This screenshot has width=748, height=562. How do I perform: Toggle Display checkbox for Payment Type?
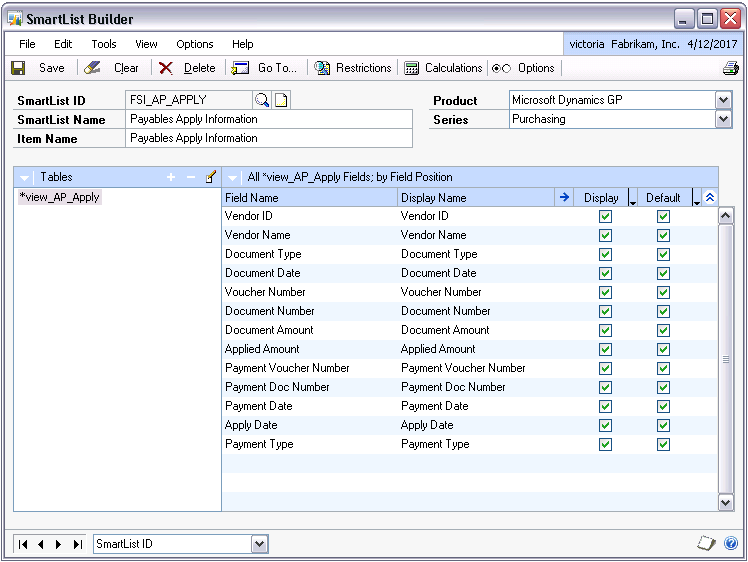point(605,445)
